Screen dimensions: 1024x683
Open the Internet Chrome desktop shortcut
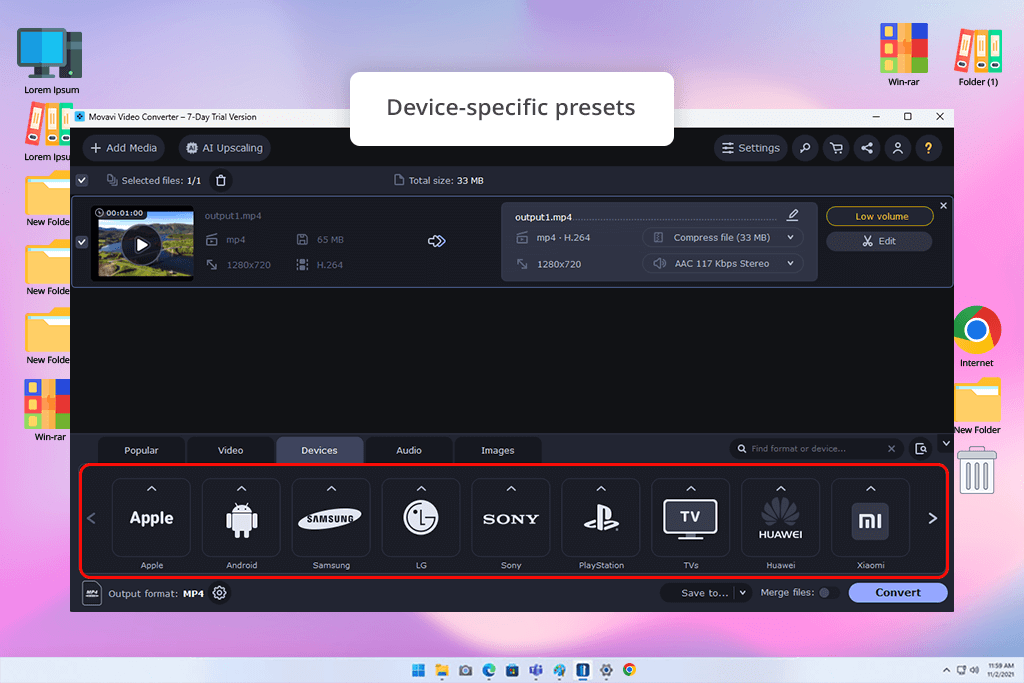(x=976, y=336)
